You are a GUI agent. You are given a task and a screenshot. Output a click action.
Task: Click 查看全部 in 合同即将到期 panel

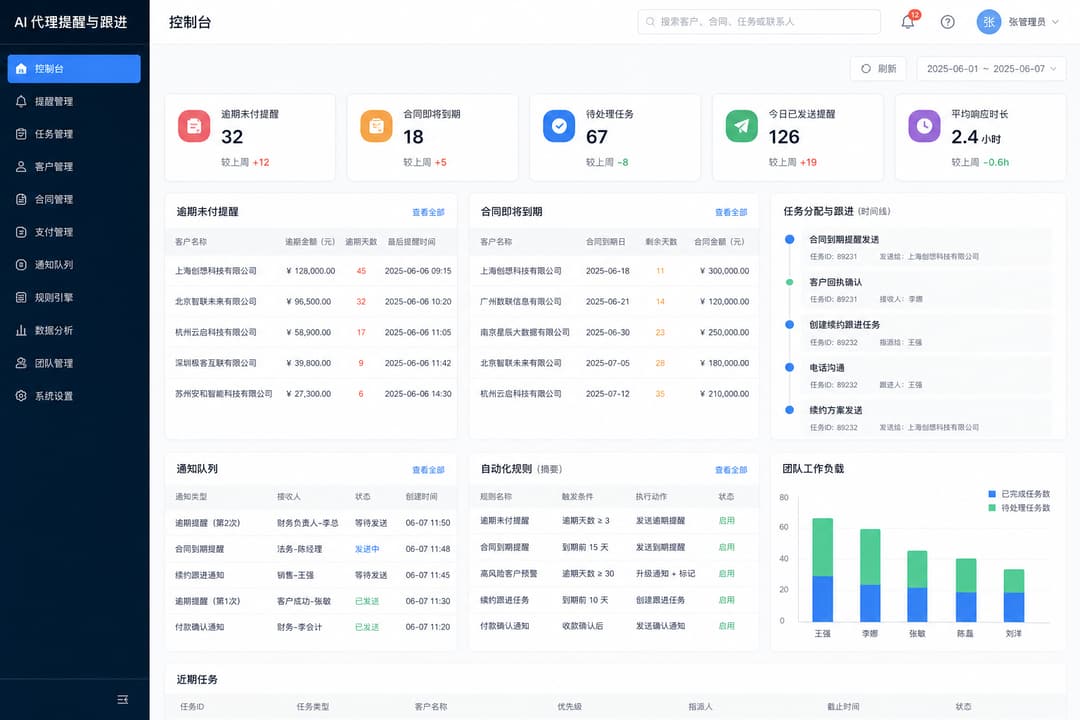[731, 212]
